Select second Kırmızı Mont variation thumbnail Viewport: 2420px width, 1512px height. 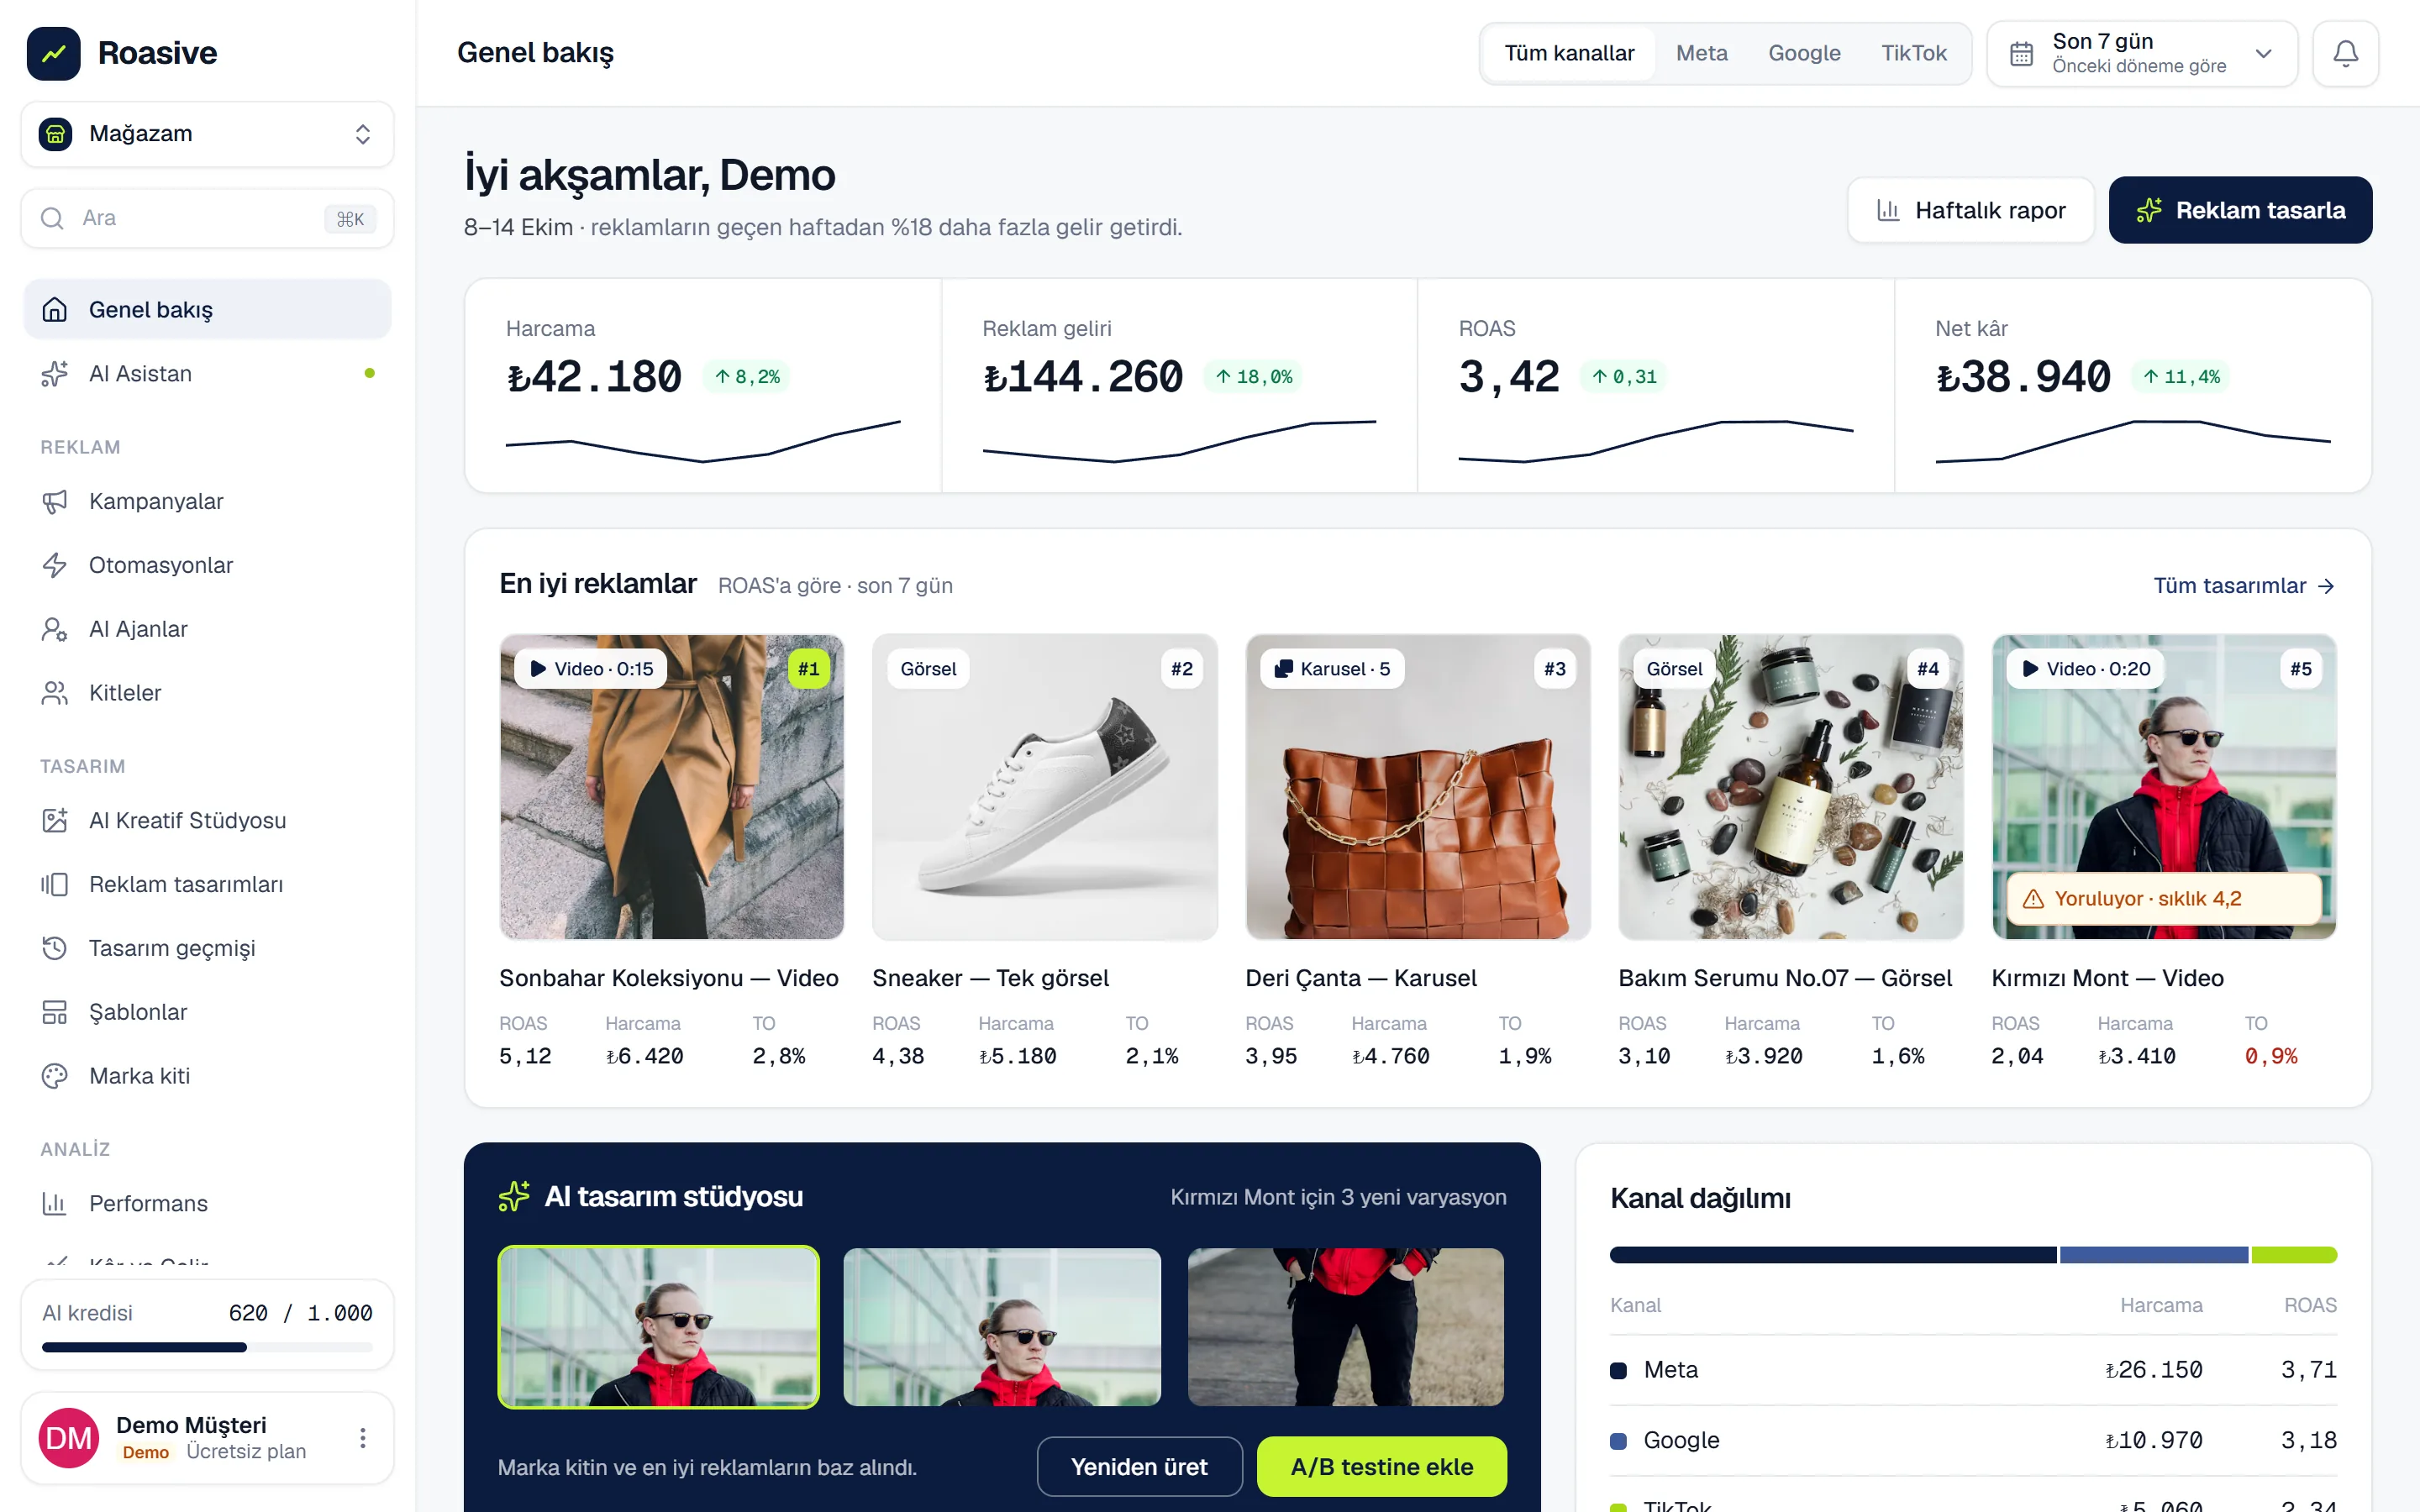[1002, 1327]
